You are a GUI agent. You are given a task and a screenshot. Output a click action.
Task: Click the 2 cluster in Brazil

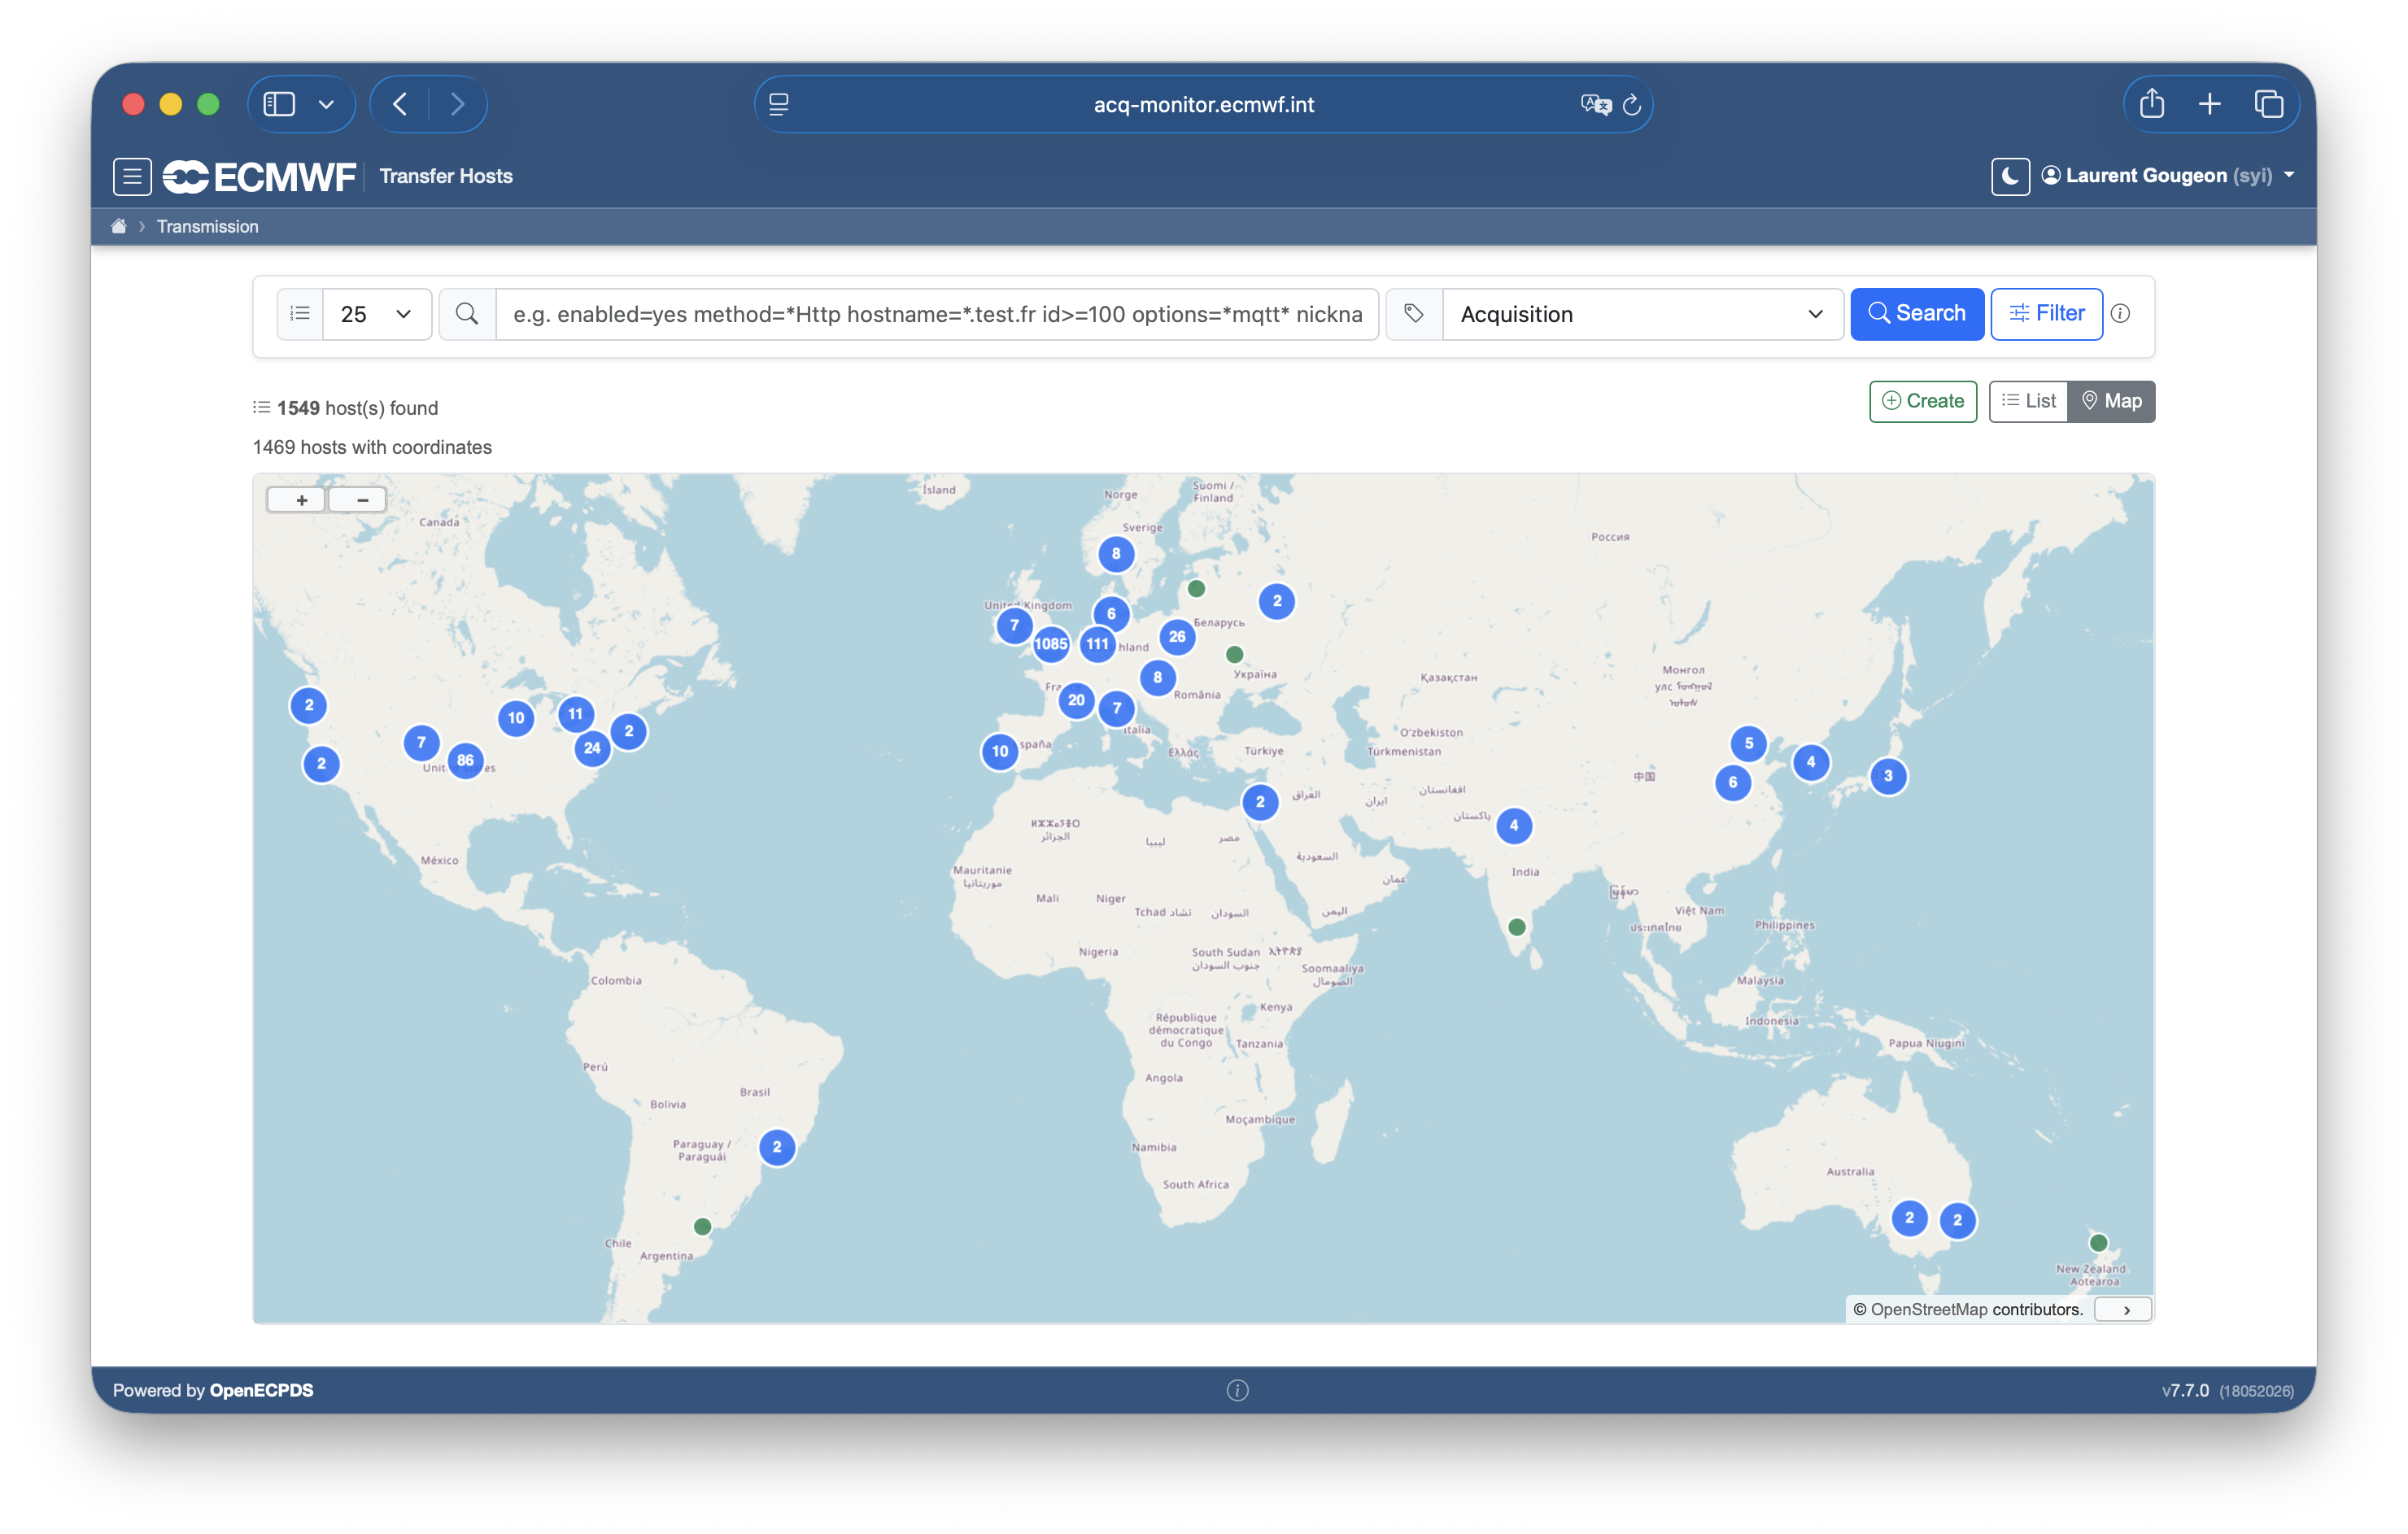pos(776,1147)
